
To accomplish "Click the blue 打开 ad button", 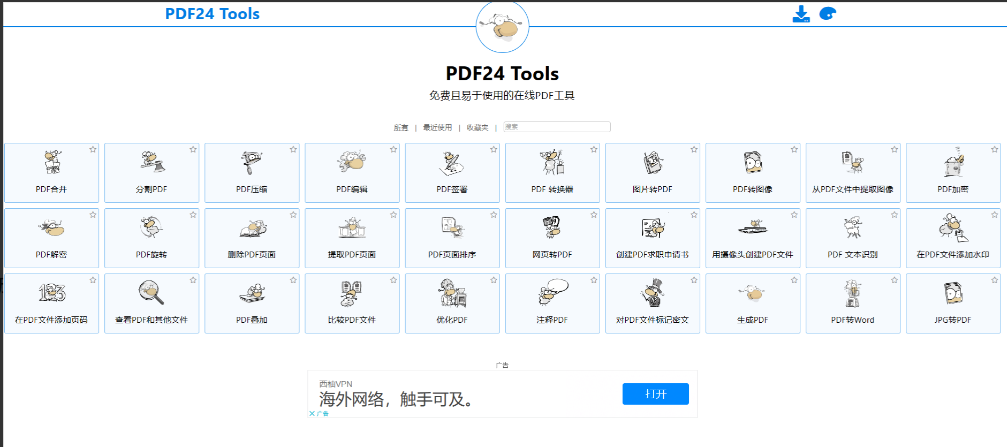I will coord(656,394).
